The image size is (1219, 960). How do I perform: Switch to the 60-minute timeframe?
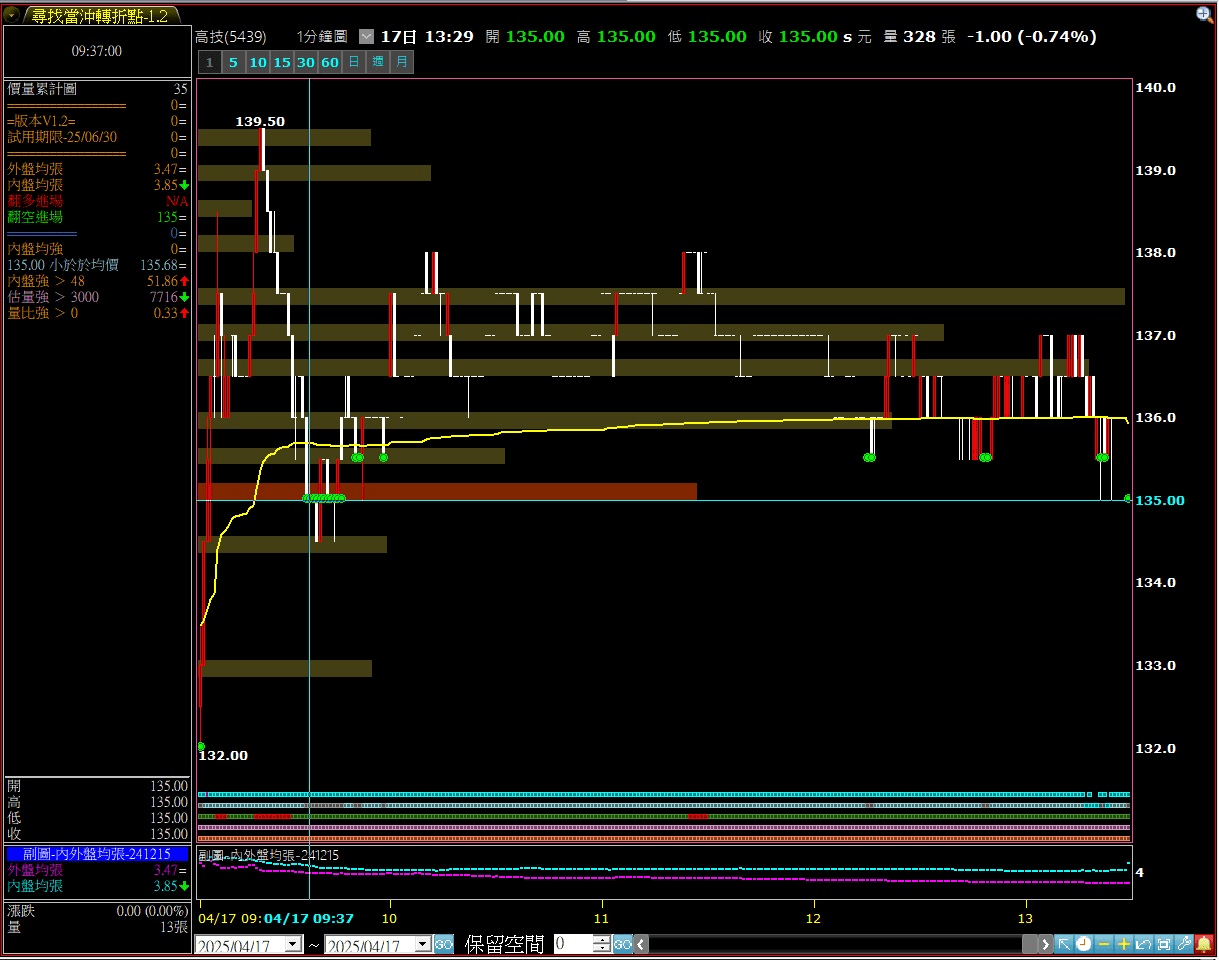[x=329, y=62]
